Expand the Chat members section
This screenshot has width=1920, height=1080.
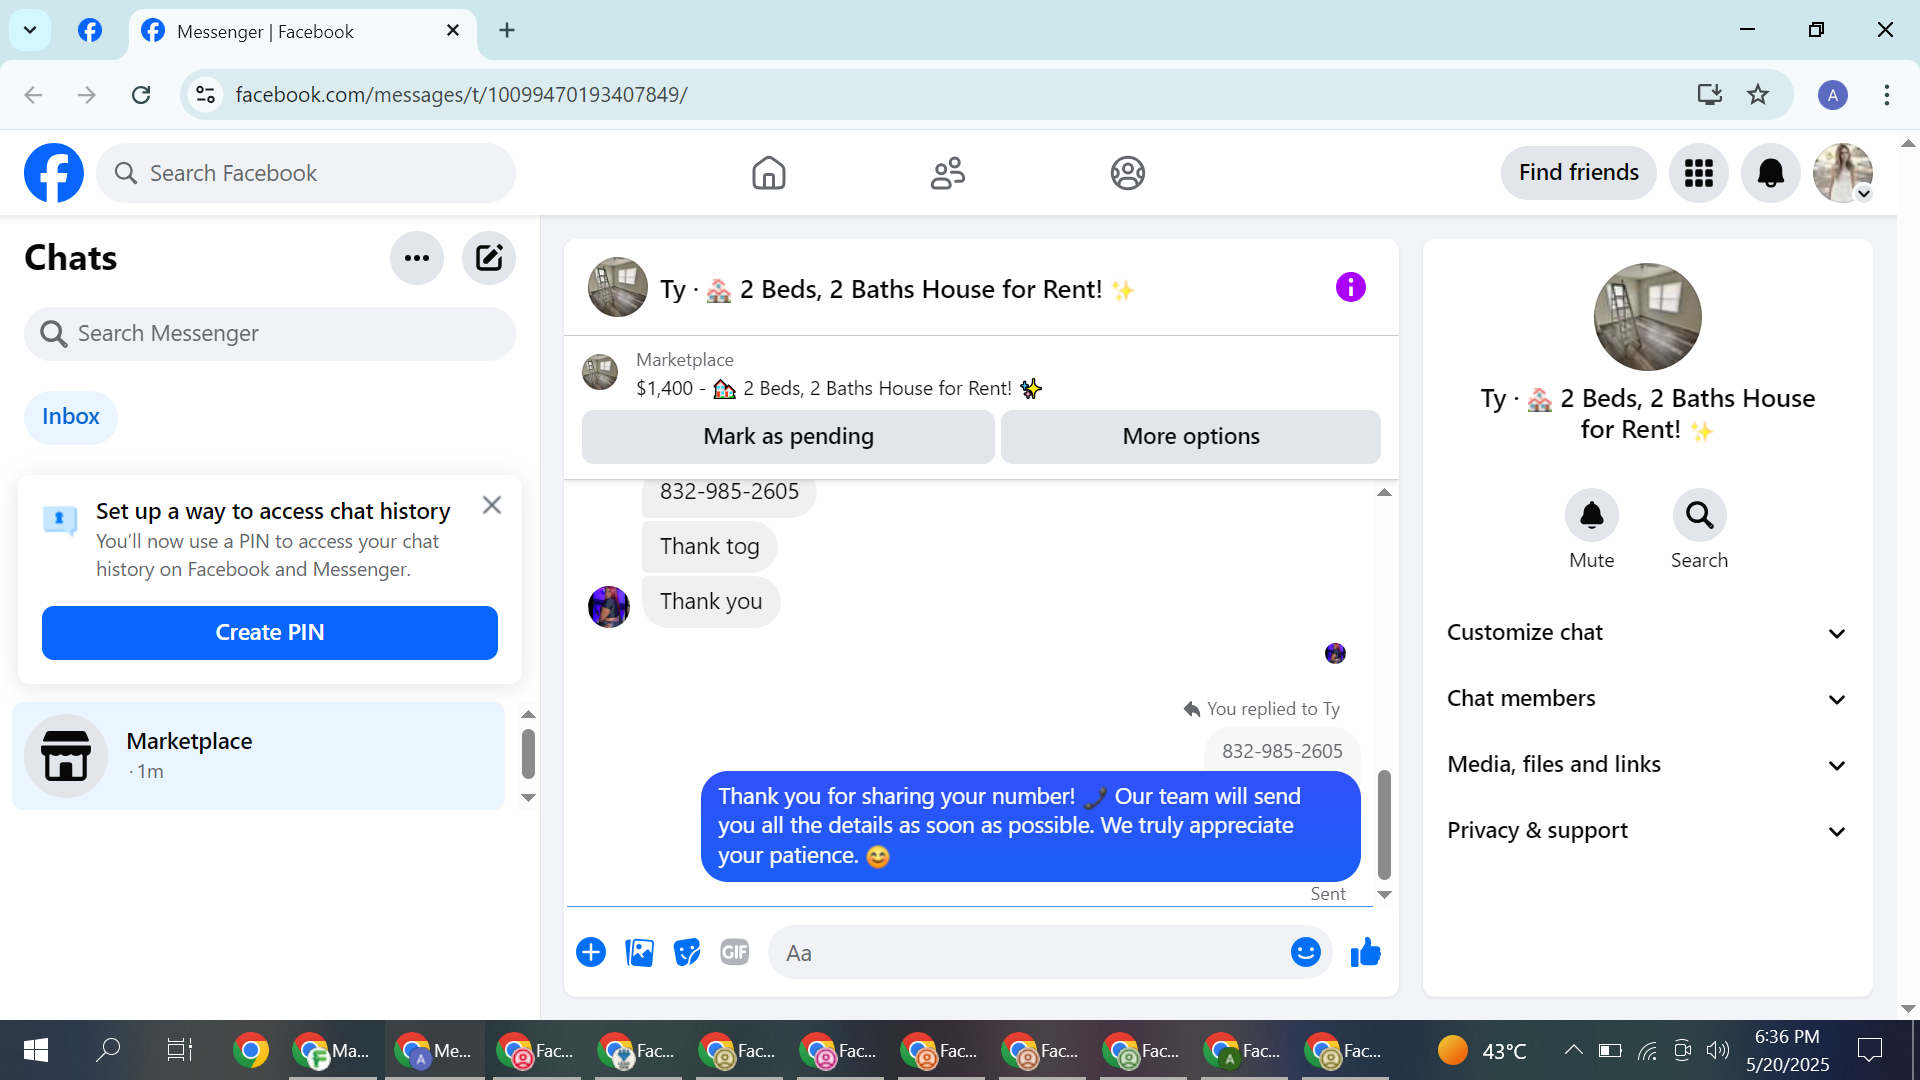(1646, 699)
